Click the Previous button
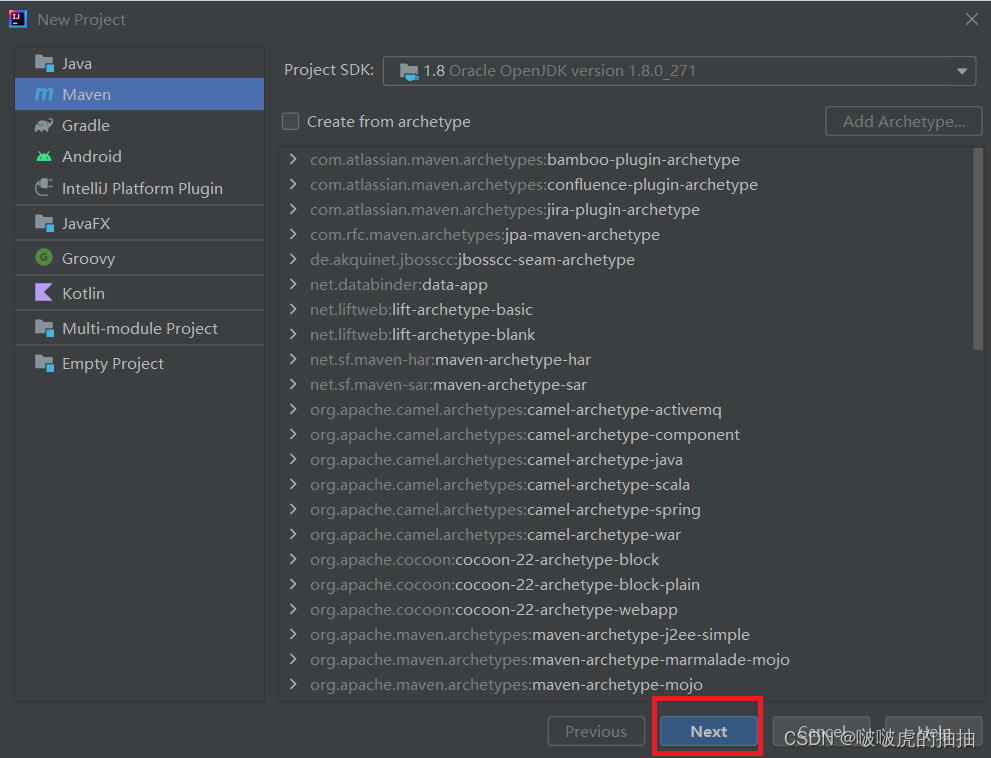This screenshot has width=991, height=758. 596,731
